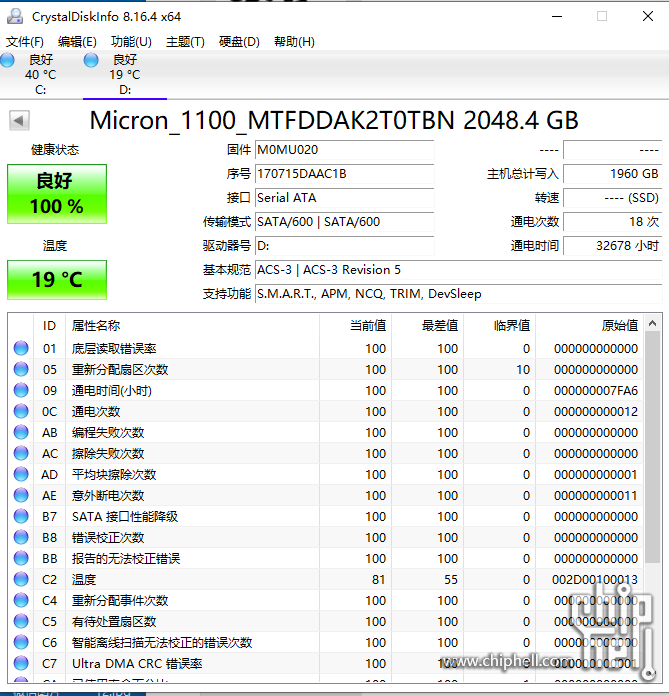Click status orb of attribute BB row

tap(21, 558)
